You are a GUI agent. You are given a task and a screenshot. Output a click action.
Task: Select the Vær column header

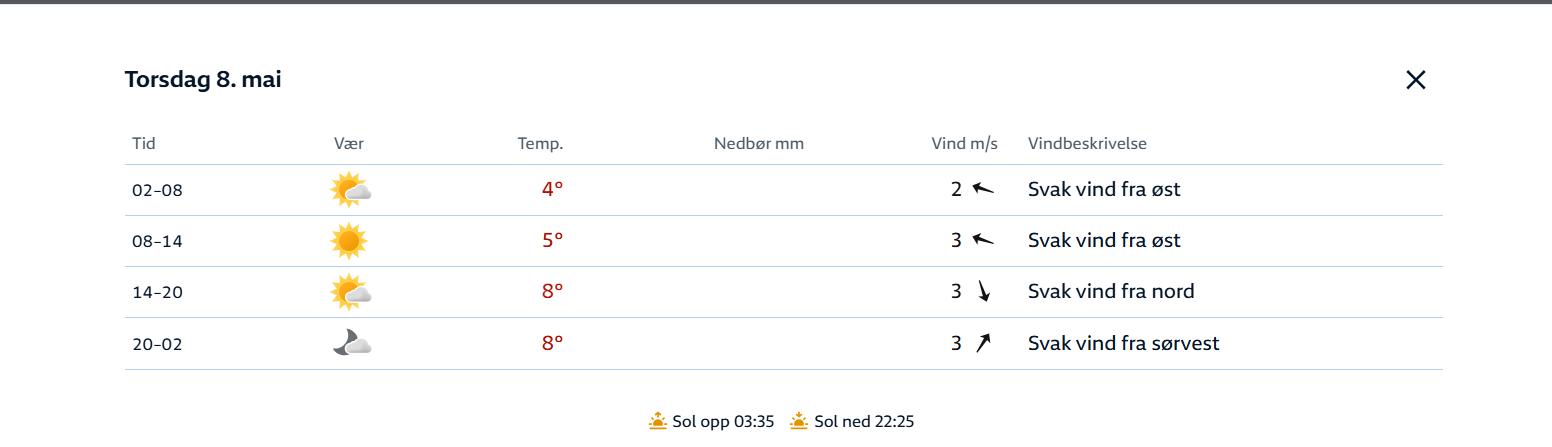(342, 143)
